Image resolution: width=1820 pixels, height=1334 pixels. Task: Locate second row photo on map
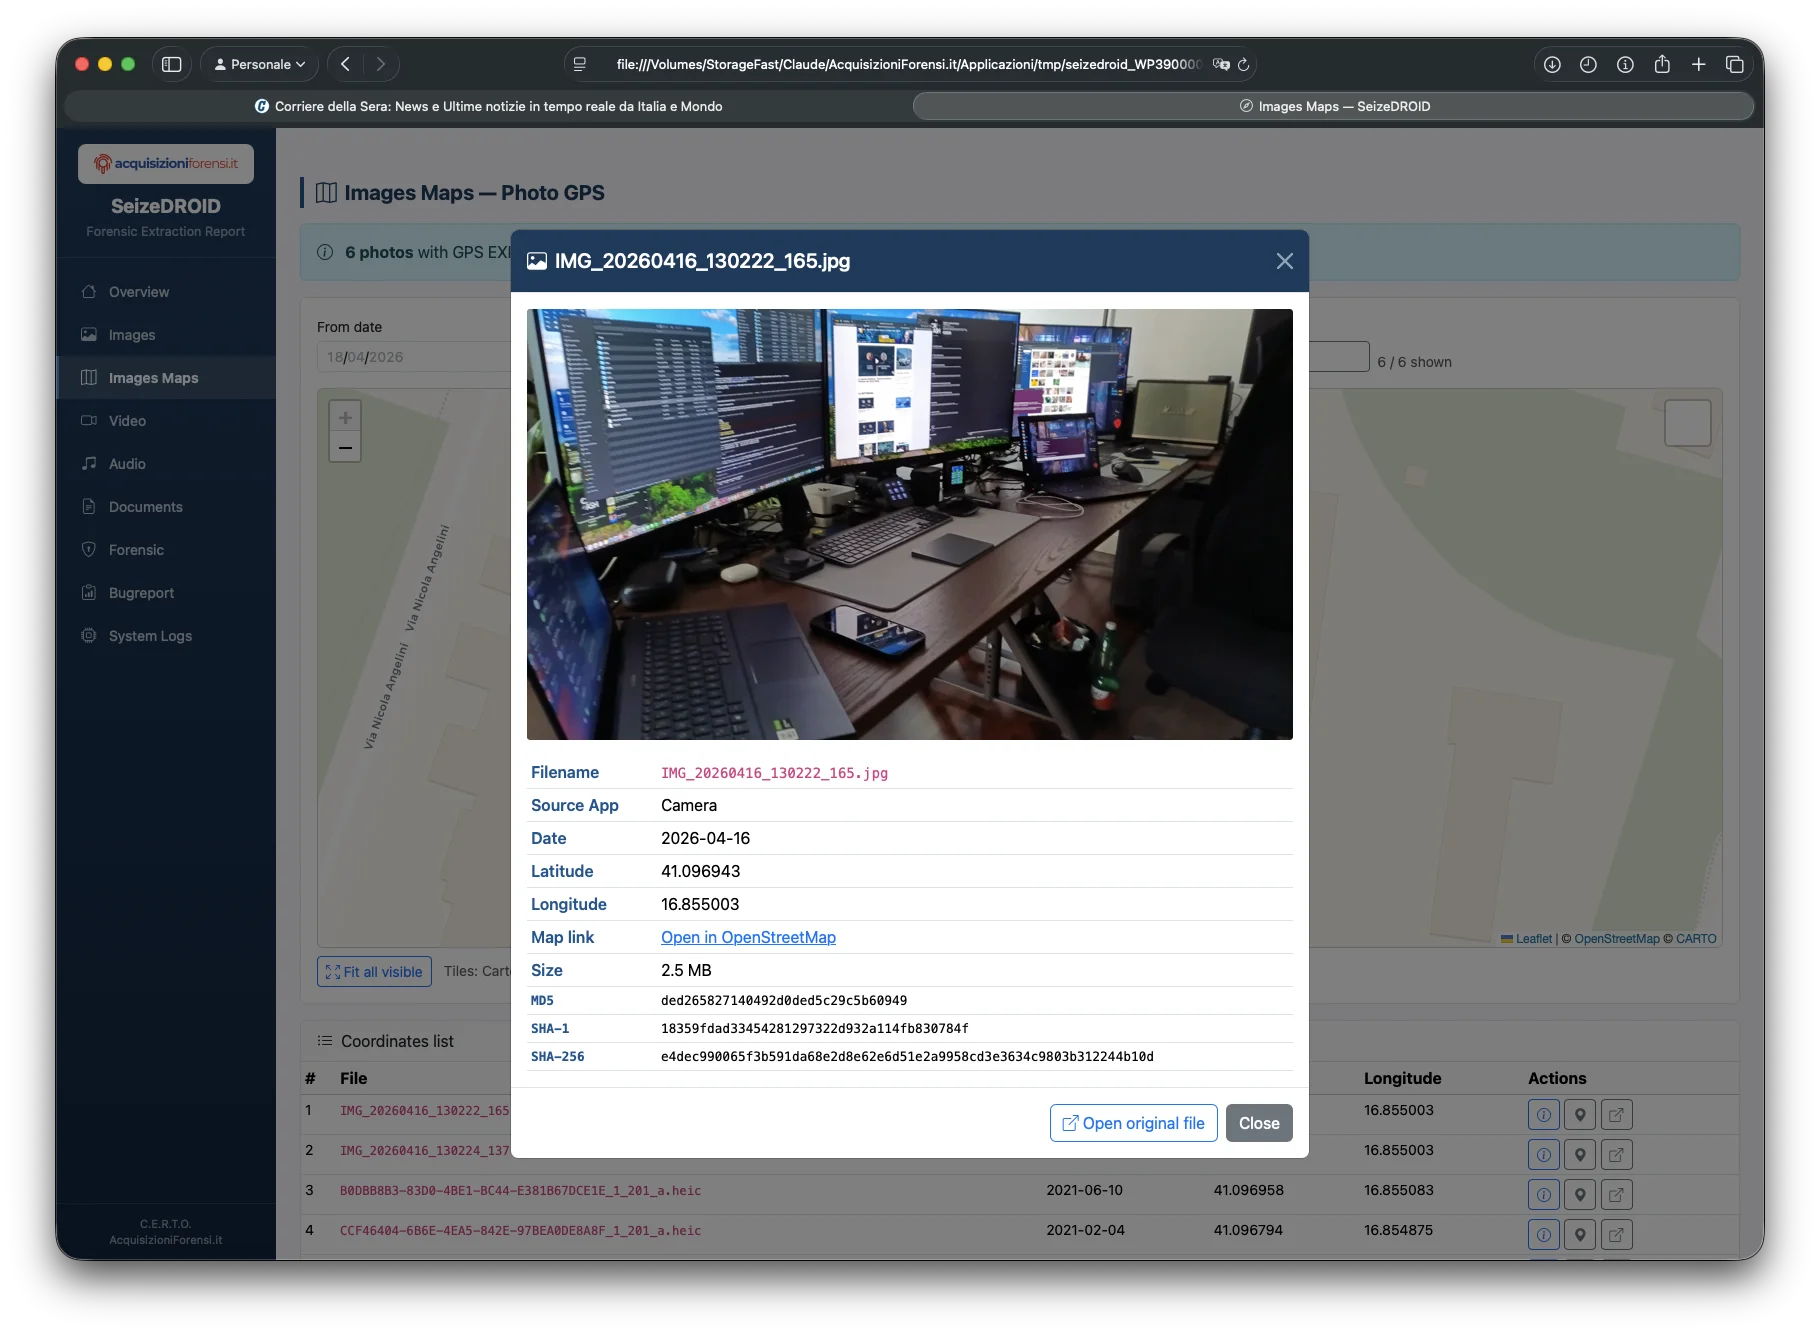click(x=1580, y=1155)
